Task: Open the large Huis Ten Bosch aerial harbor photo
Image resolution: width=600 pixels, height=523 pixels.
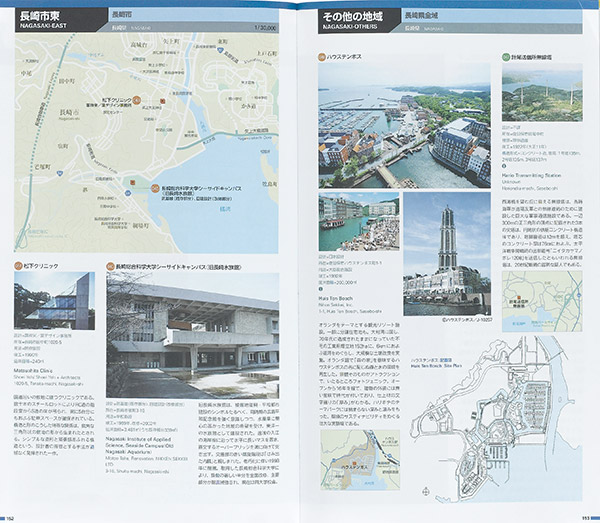Action: tap(404, 125)
